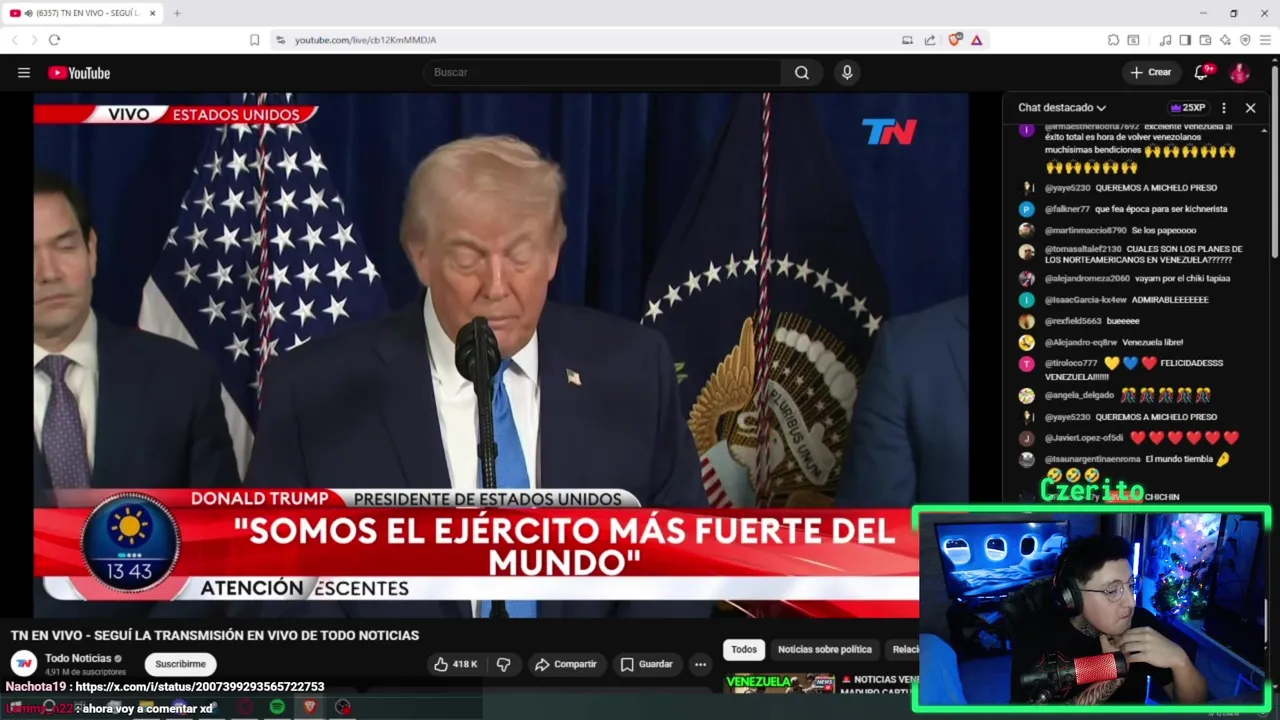Image resolution: width=1280 pixels, height=720 pixels.
Task: Open the Todo Noticias channel avatar
Action: click(x=24, y=664)
